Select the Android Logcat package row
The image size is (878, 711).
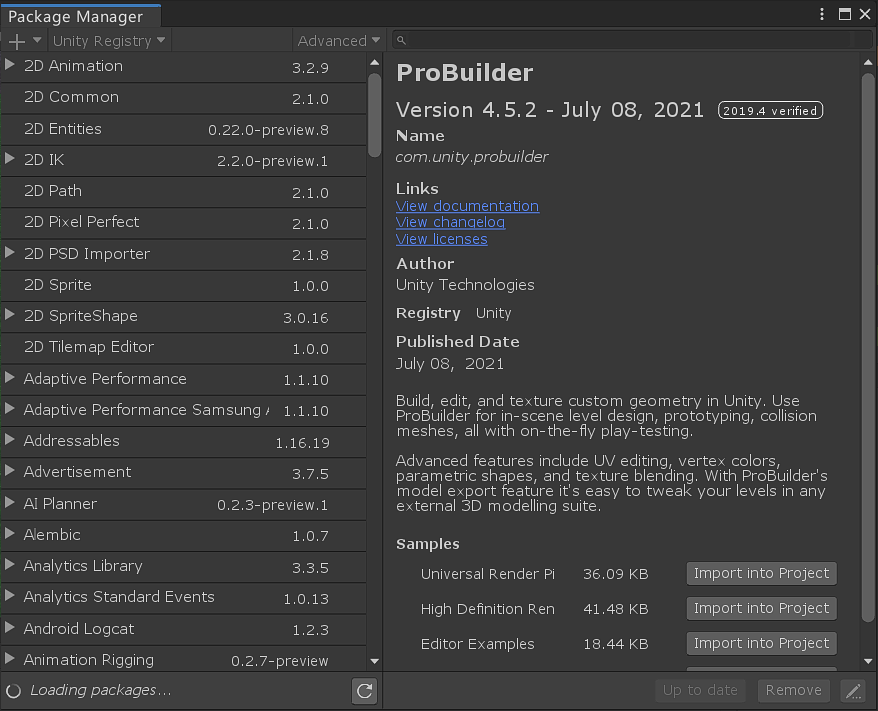click(x=184, y=629)
